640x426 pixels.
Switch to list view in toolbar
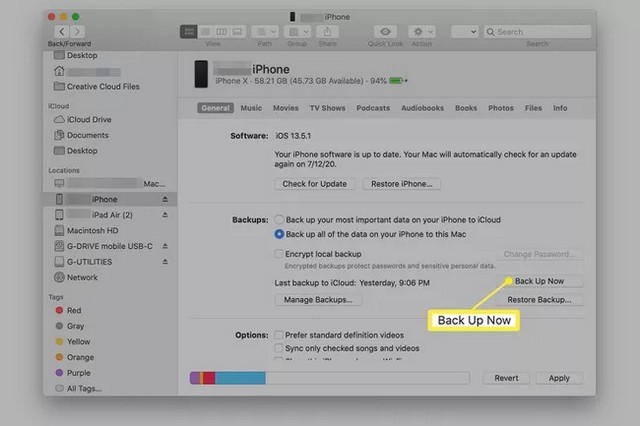205,31
